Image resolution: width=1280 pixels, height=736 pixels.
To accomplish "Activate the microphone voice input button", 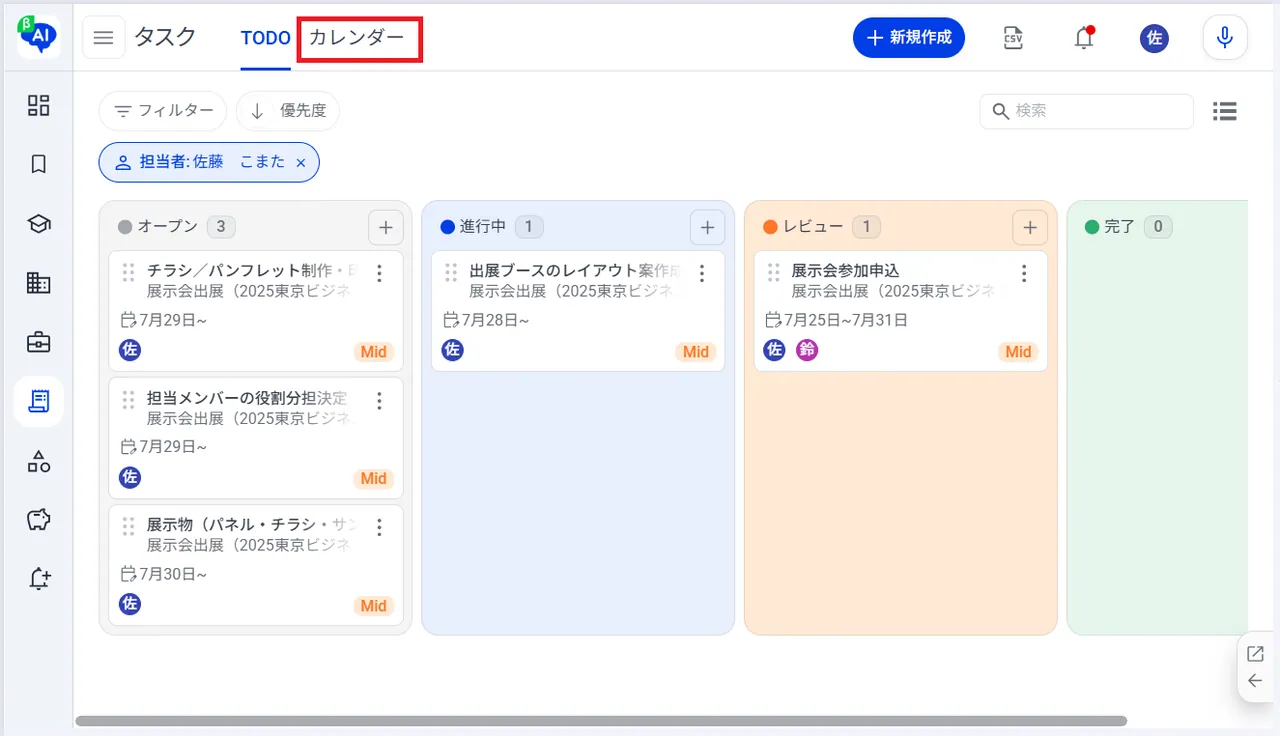I will pos(1225,38).
